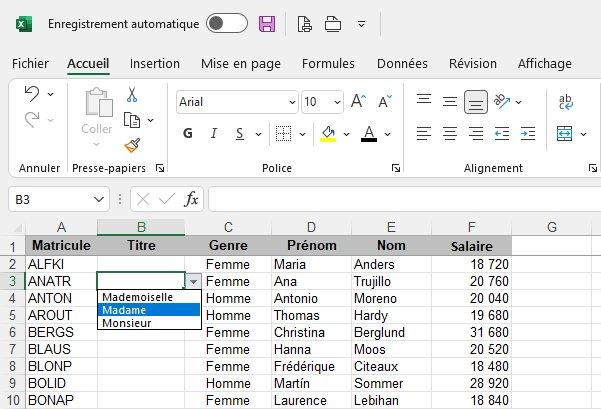This screenshot has width=601, height=409.
Task: Expand the Copy options dropdown arrow
Action: click(151, 120)
